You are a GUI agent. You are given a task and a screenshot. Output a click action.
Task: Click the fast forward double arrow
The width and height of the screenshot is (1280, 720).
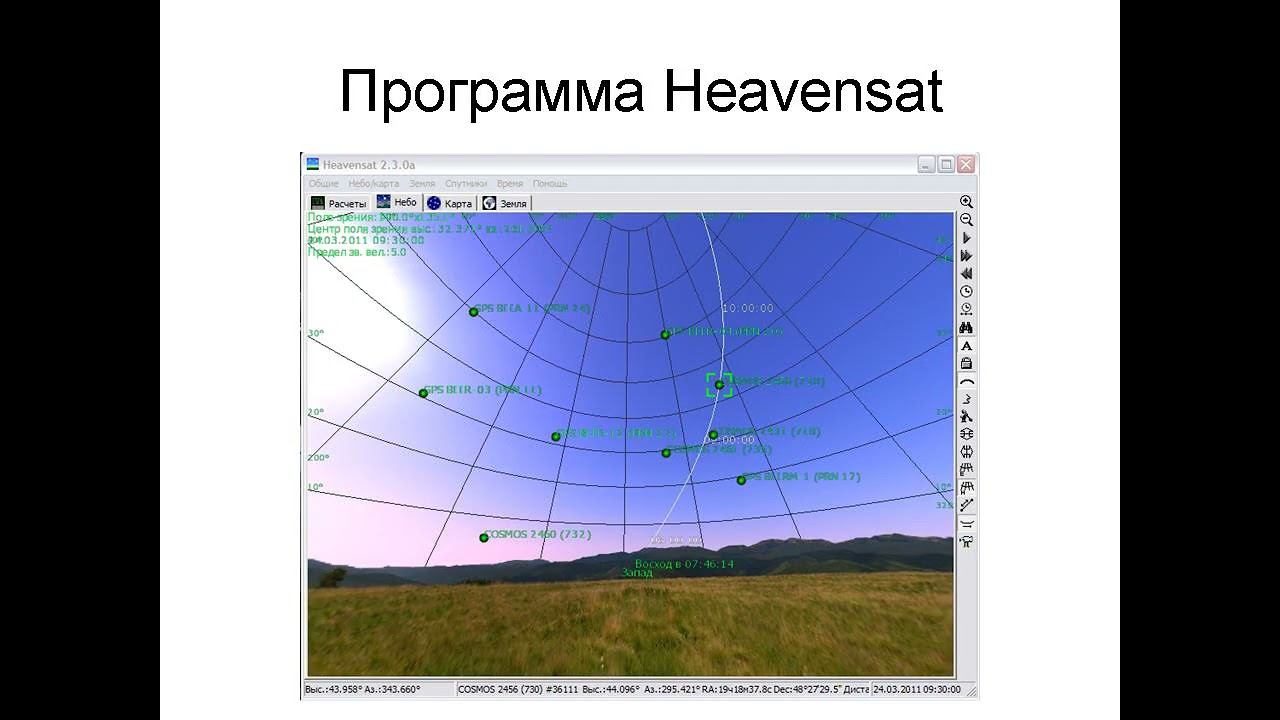click(x=966, y=256)
